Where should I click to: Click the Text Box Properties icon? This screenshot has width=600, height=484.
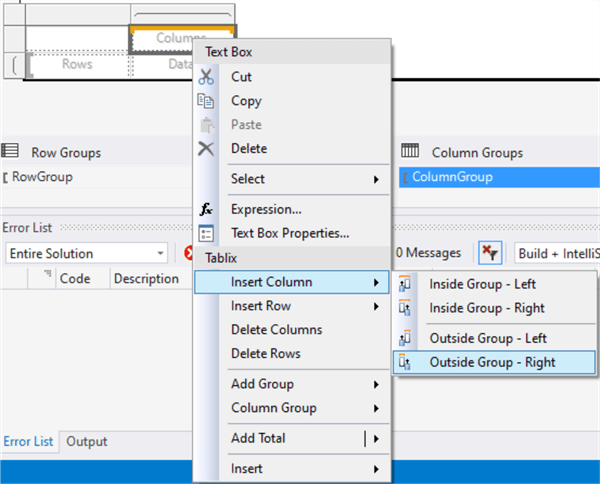coord(206,234)
